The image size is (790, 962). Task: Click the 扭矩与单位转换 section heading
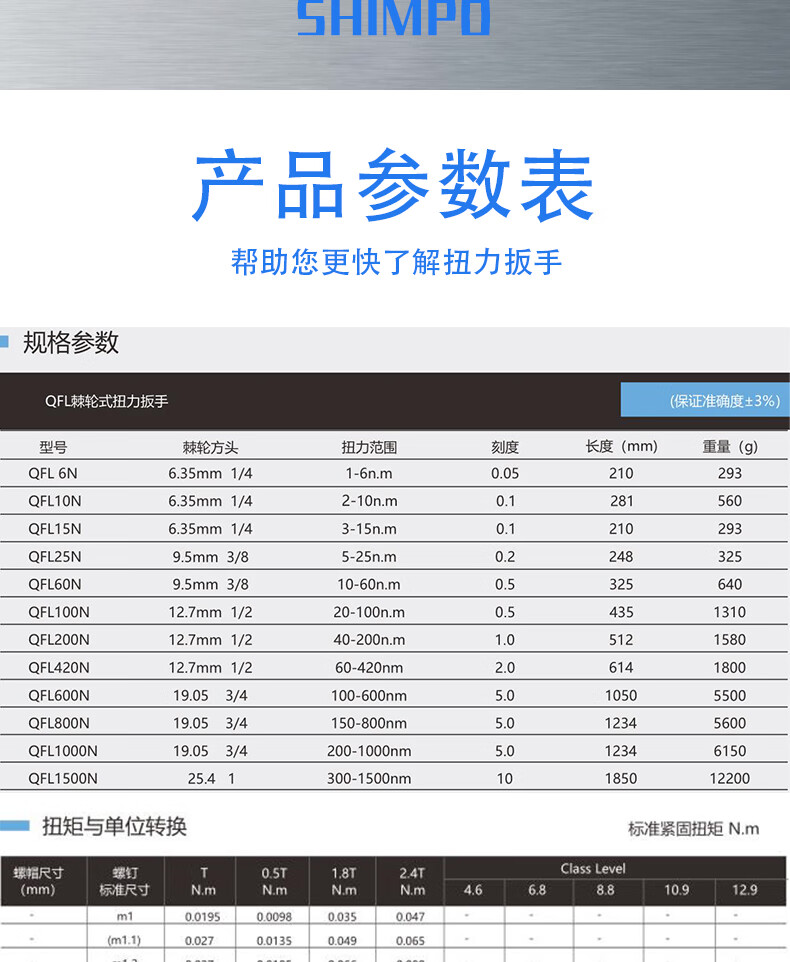[x=114, y=826]
